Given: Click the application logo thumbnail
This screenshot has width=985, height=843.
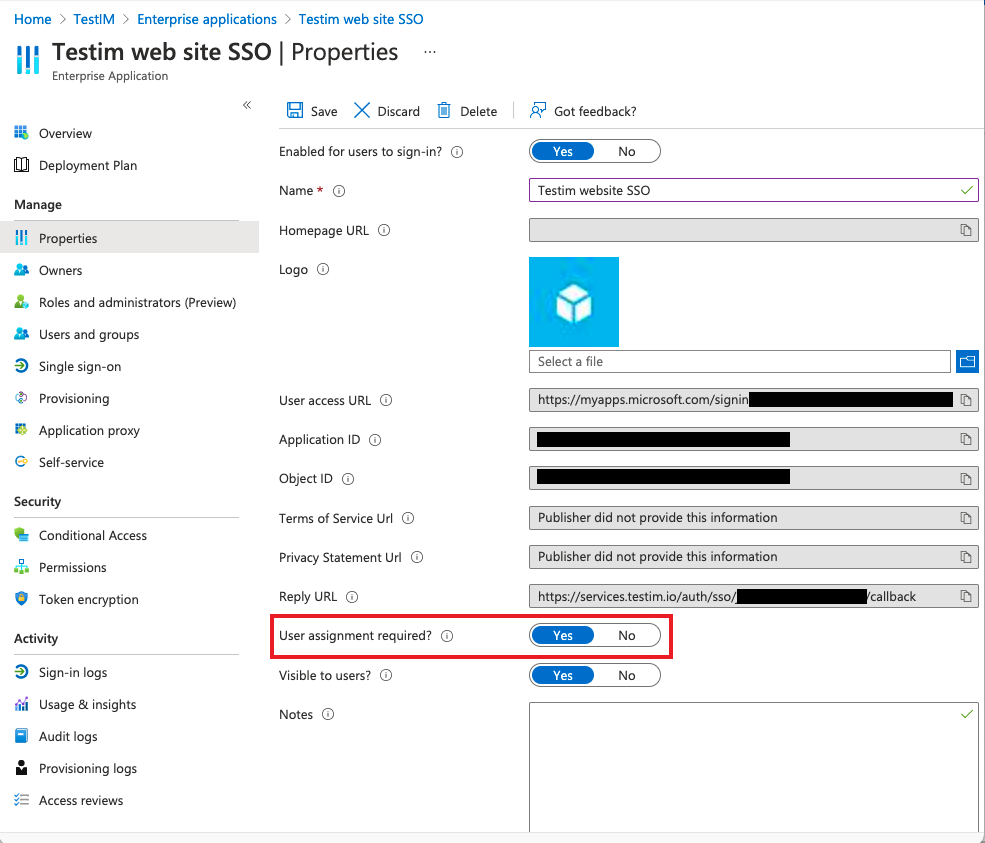Looking at the screenshot, I should pos(574,302).
